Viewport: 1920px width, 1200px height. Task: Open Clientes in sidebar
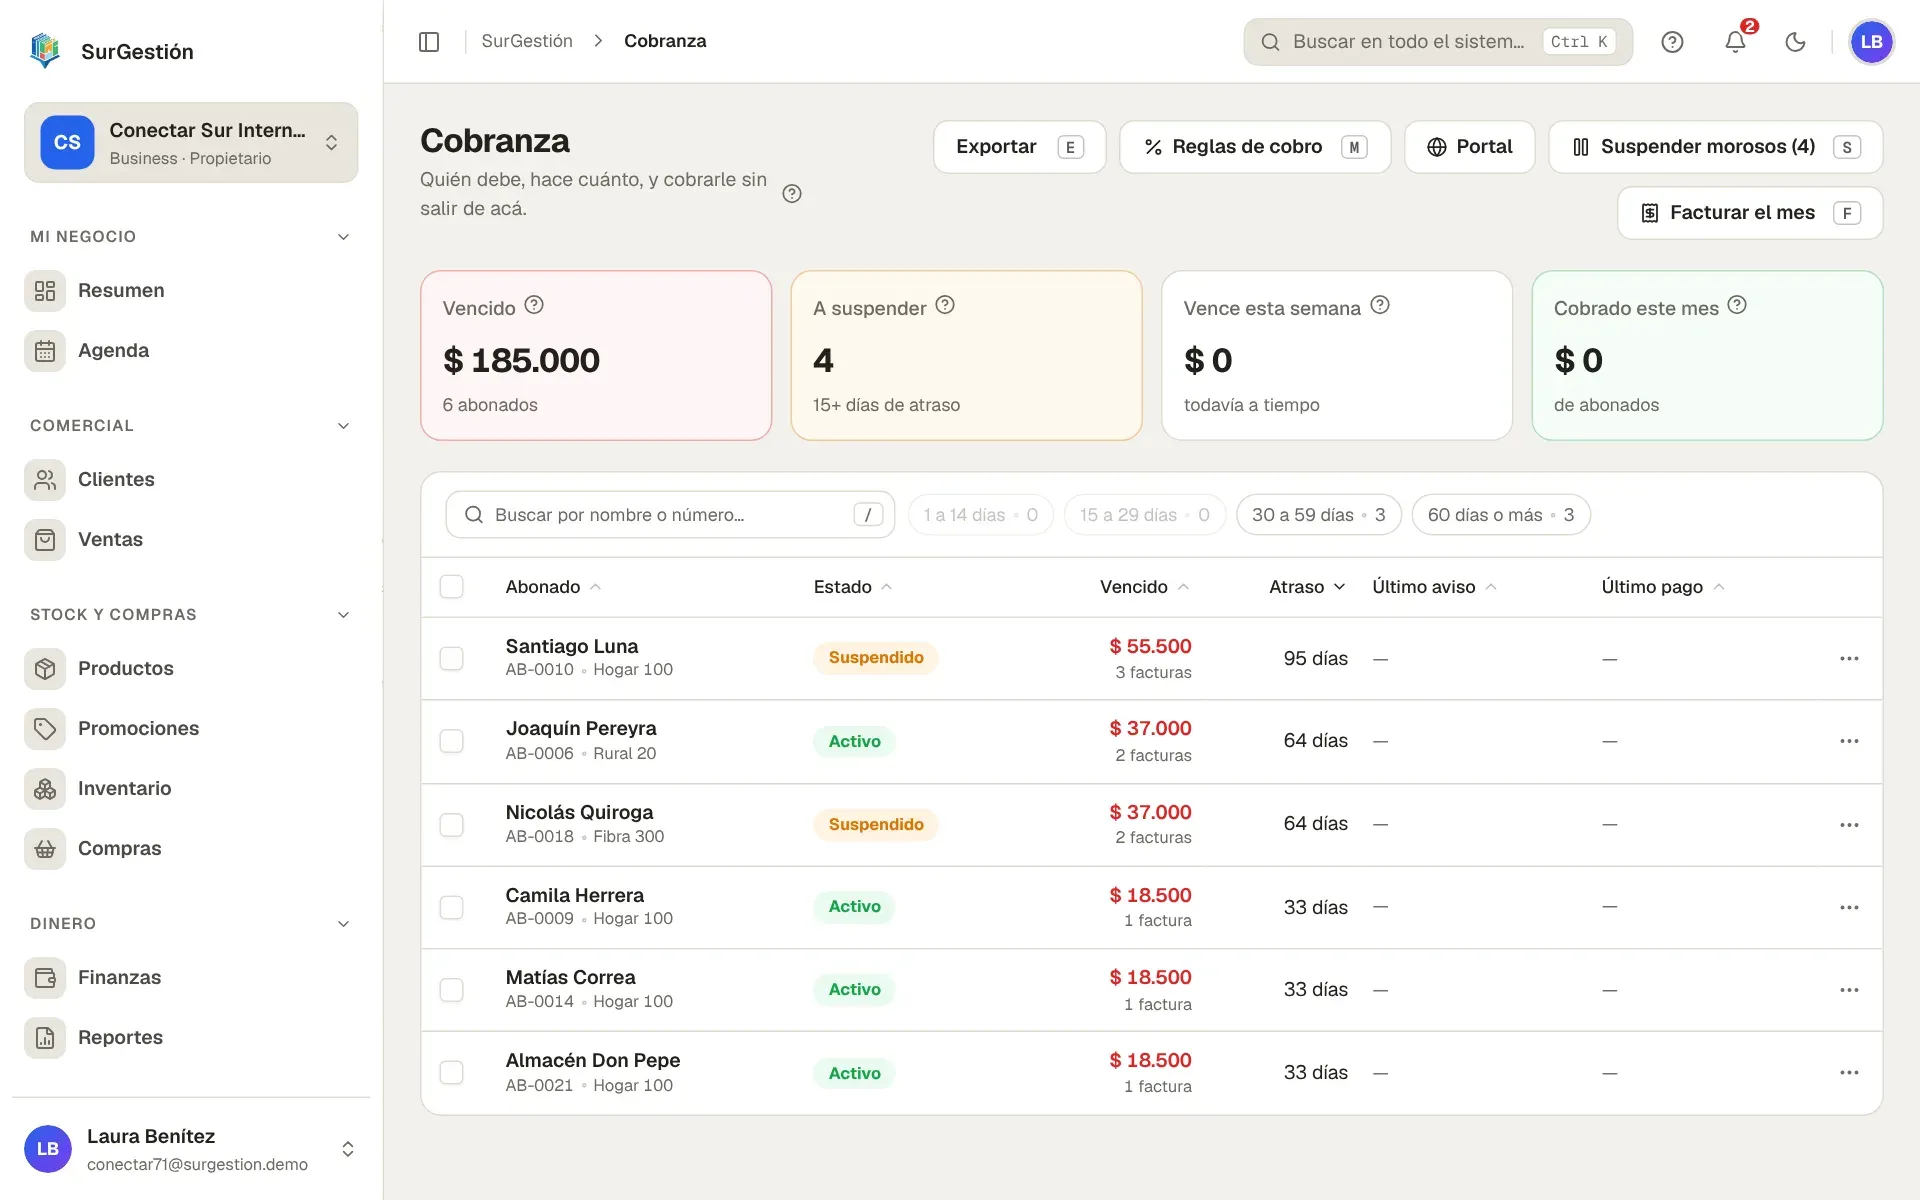(x=191, y=480)
